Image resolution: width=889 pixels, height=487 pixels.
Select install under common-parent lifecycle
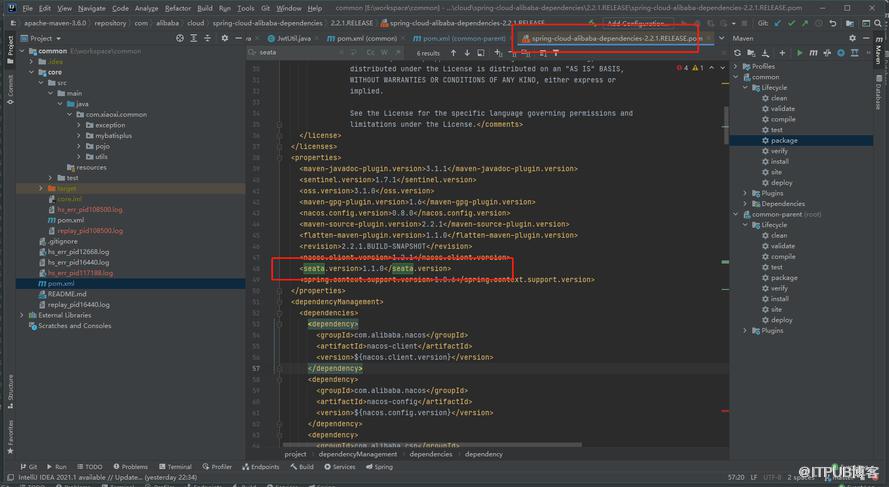(x=779, y=299)
